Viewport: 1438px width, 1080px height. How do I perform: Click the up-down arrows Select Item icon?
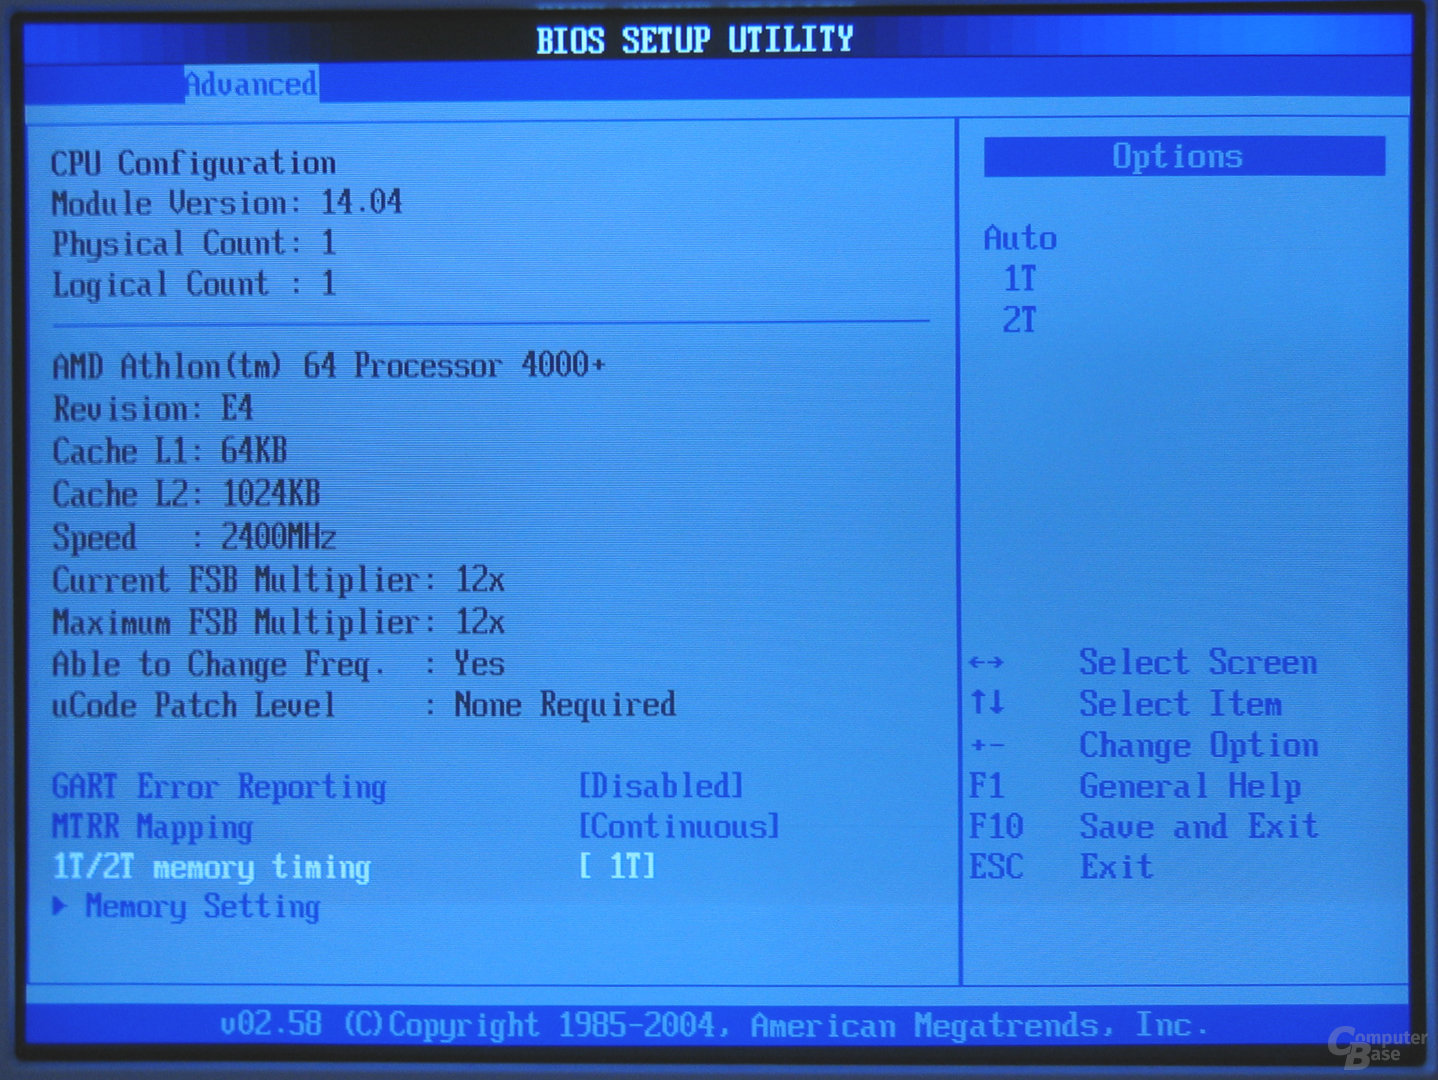[987, 703]
